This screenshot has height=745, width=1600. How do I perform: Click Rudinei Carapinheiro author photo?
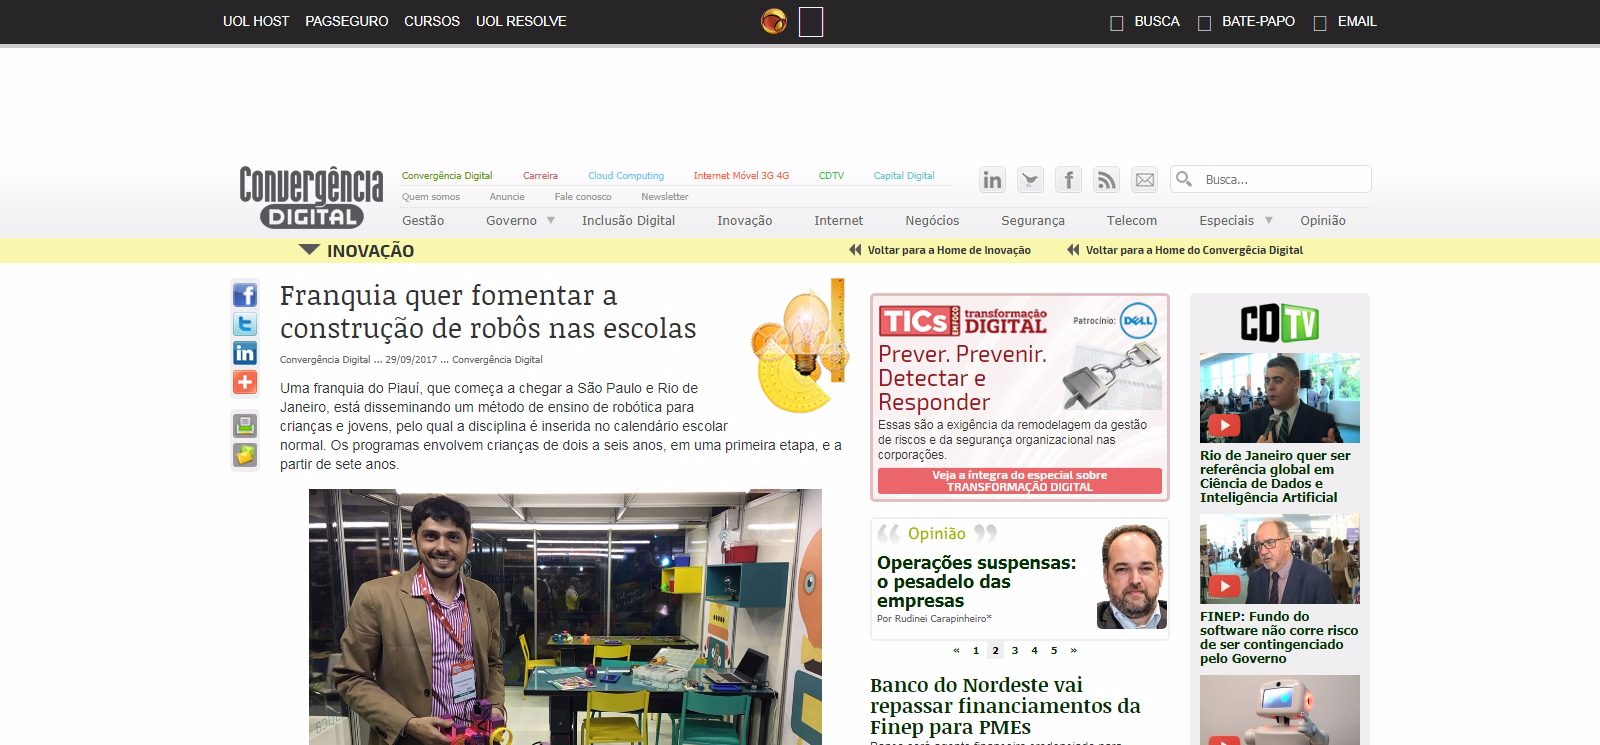[1132, 577]
